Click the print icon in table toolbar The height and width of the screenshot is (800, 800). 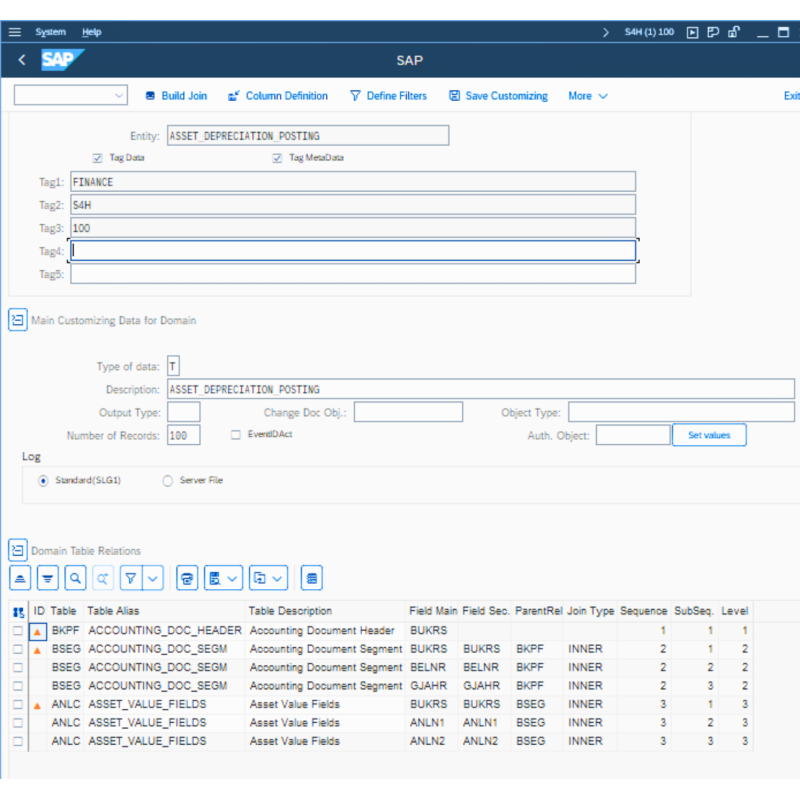(186, 578)
